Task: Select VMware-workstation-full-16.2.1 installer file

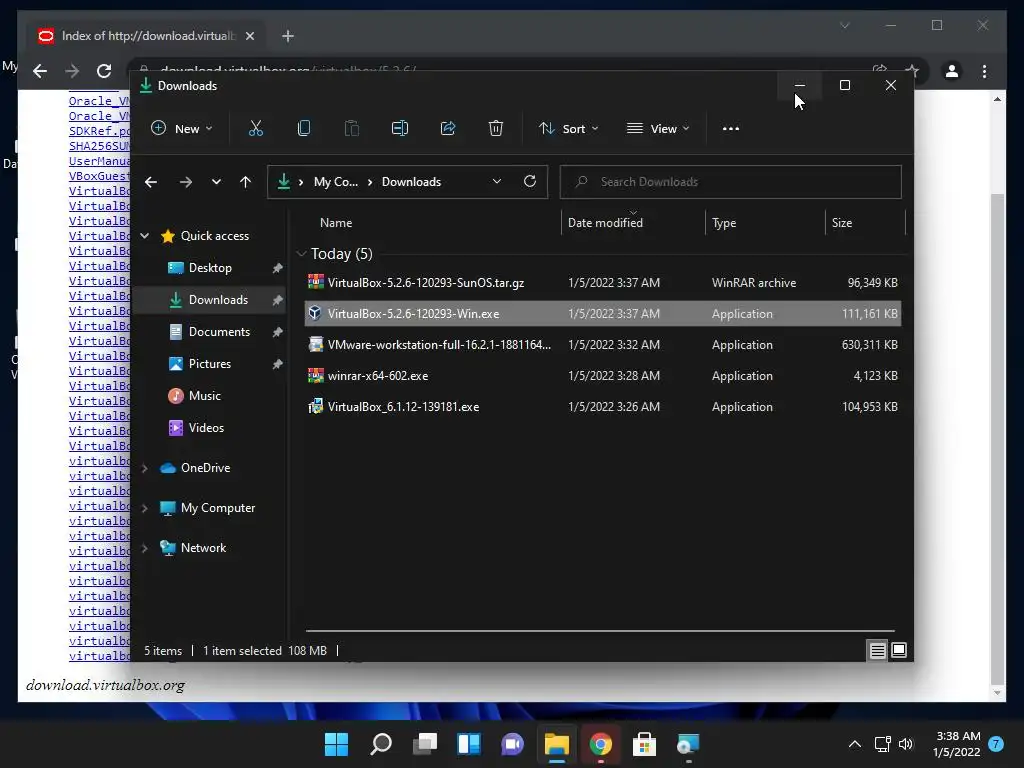Action: click(603, 345)
